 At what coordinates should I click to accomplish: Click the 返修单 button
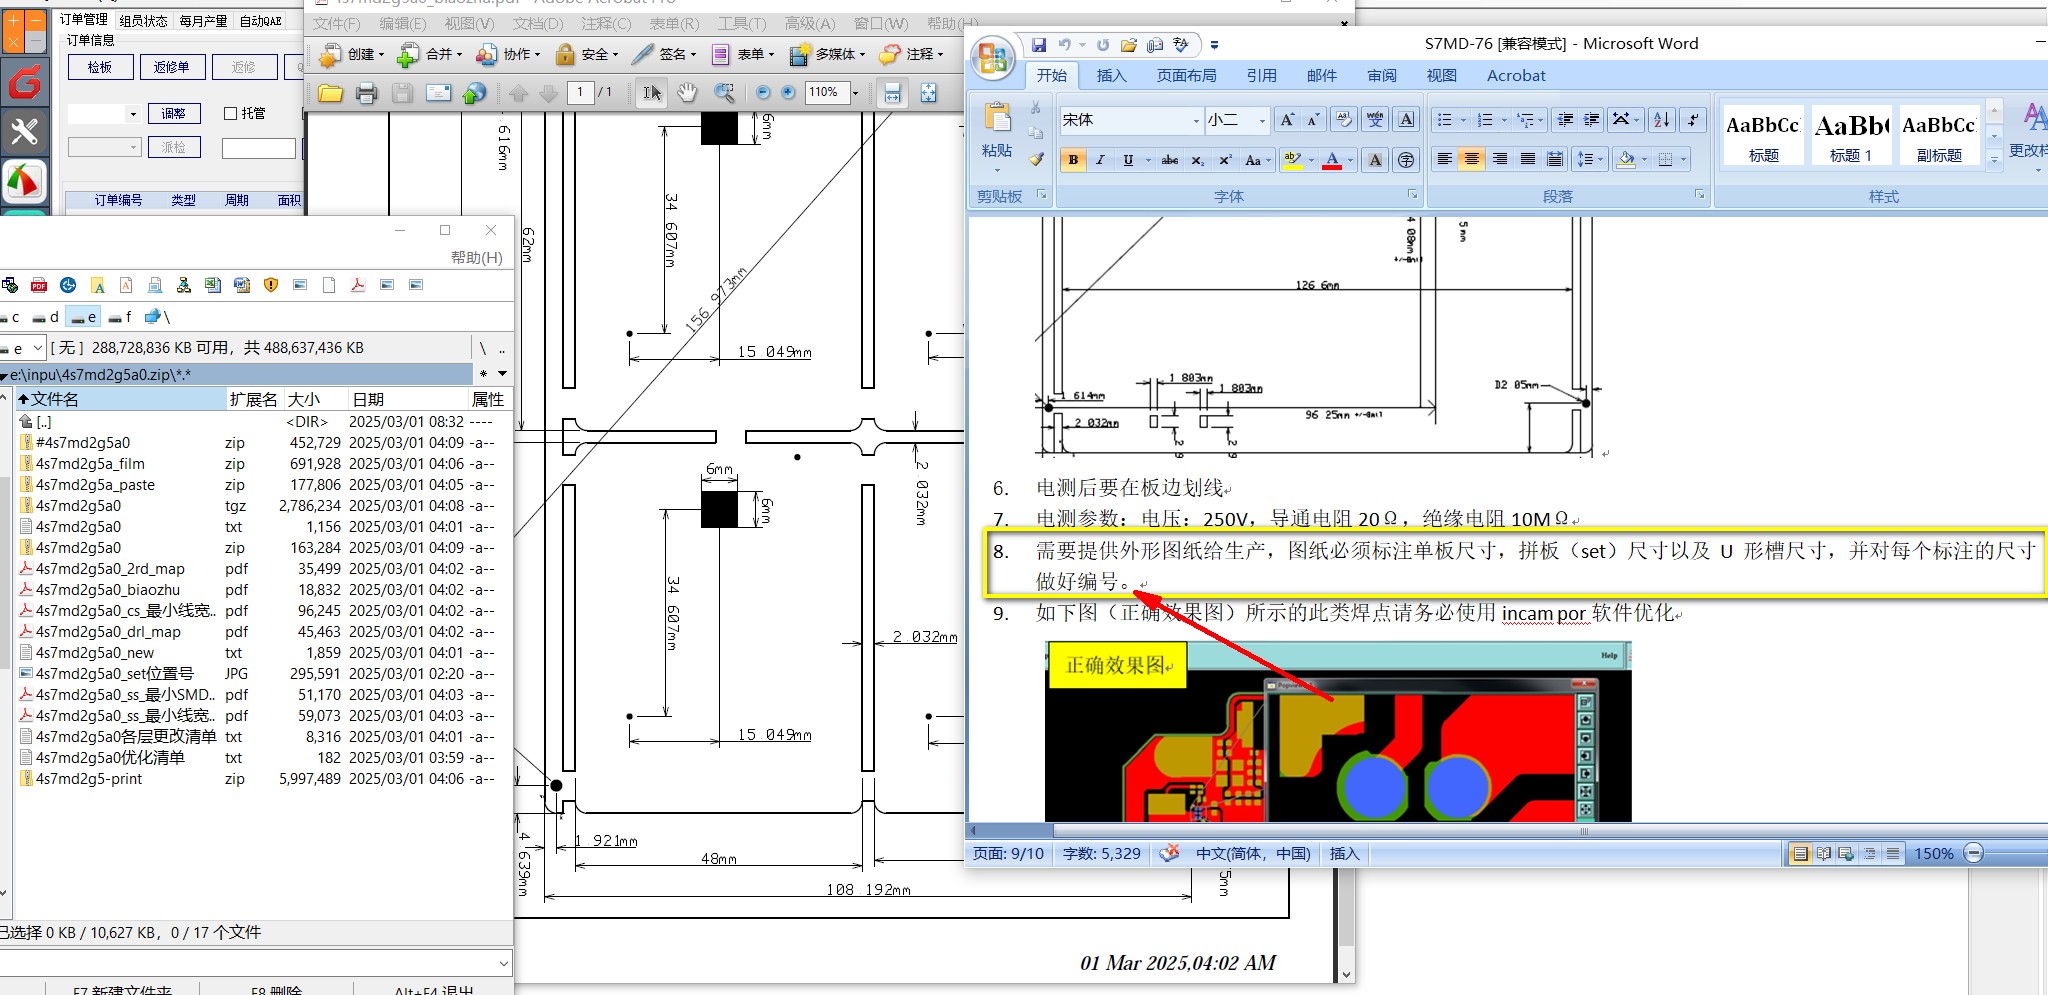[172, 67]
